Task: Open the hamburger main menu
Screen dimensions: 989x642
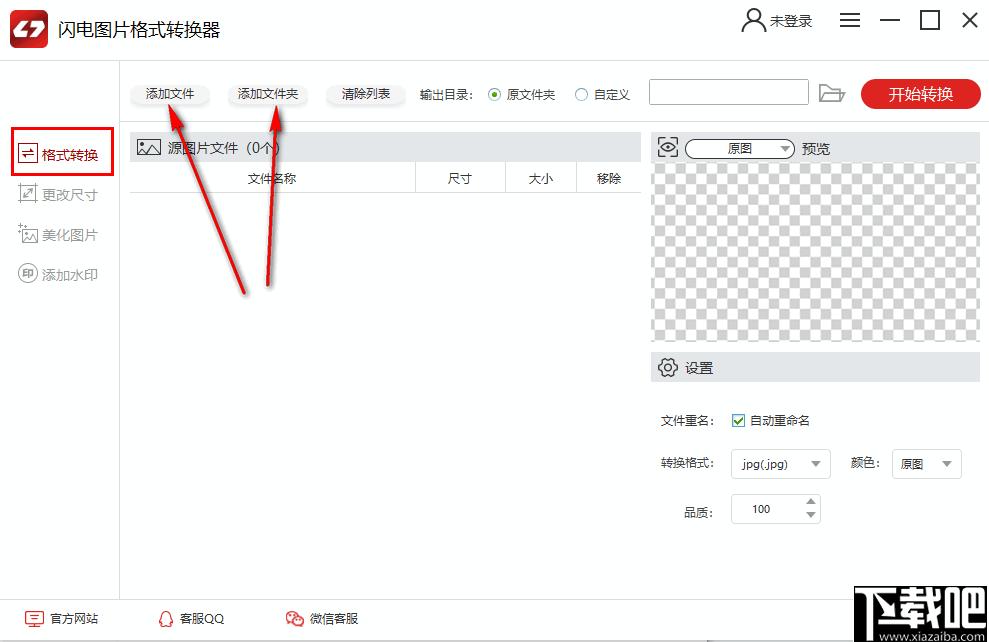Action: (x=850, y=20)
